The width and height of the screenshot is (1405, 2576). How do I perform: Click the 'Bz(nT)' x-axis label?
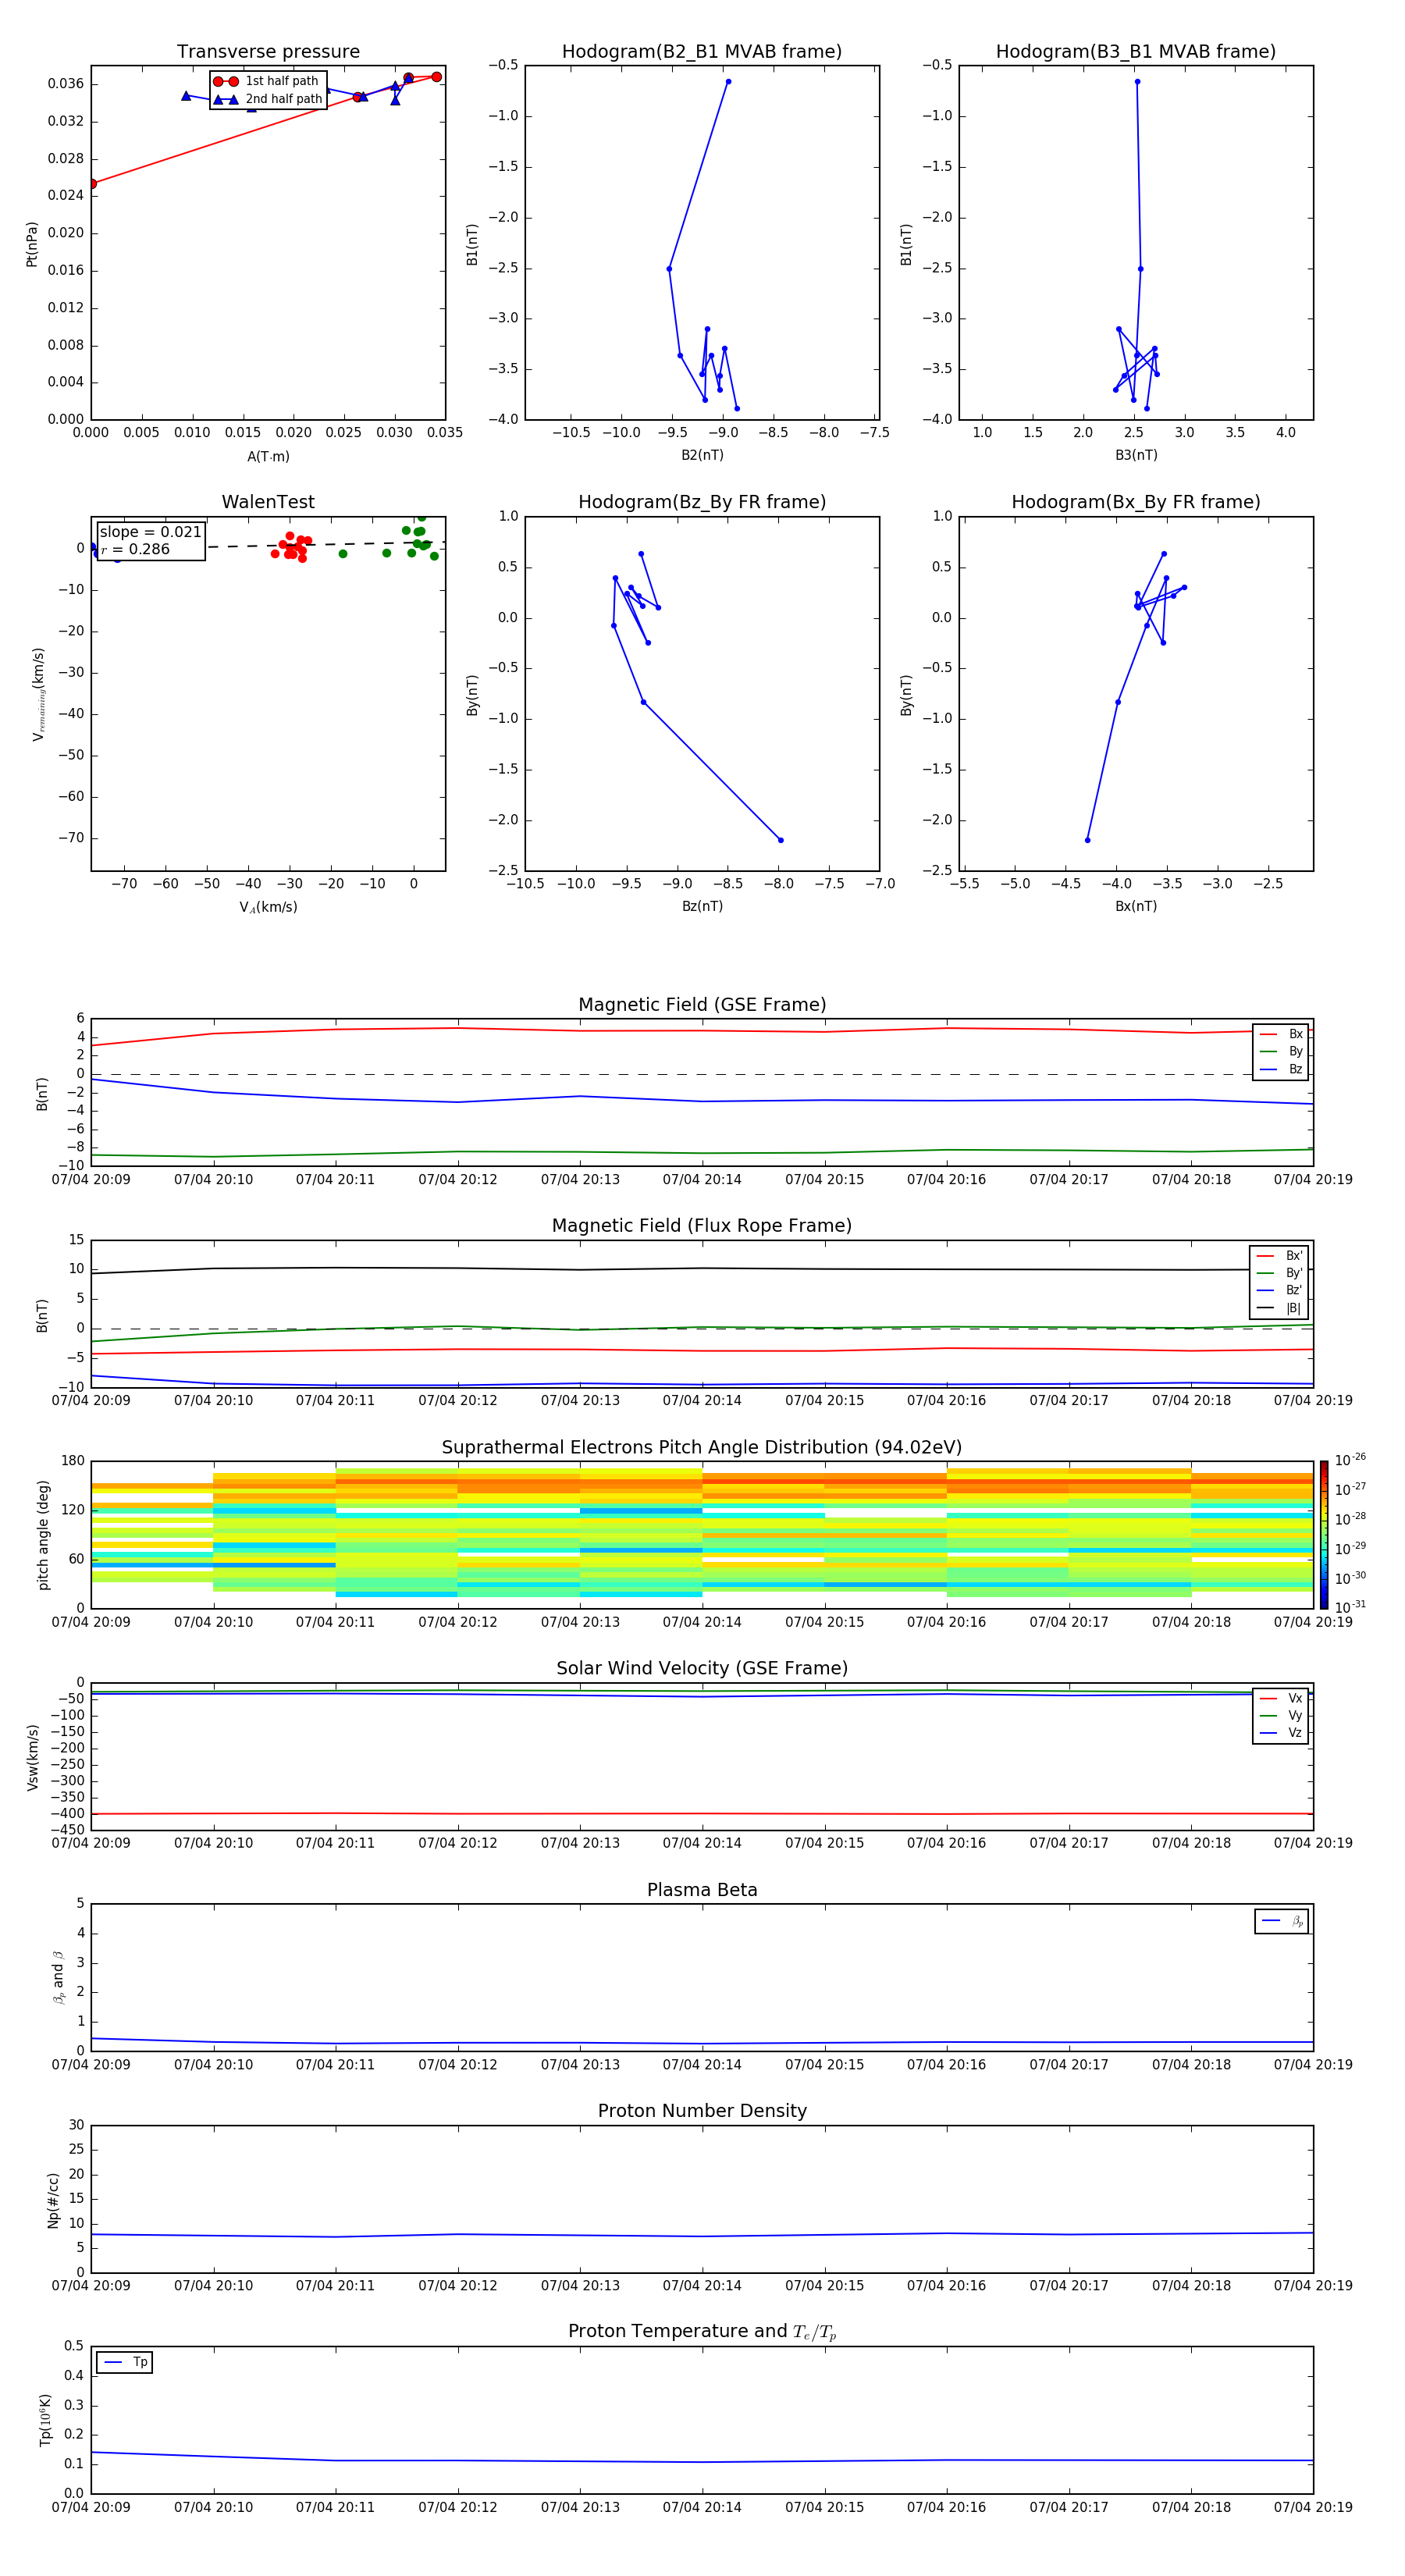click(702, 906)
